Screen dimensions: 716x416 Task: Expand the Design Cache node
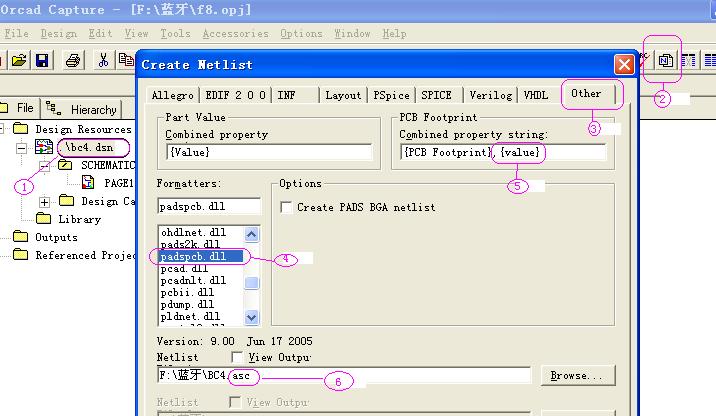[44, 202]
